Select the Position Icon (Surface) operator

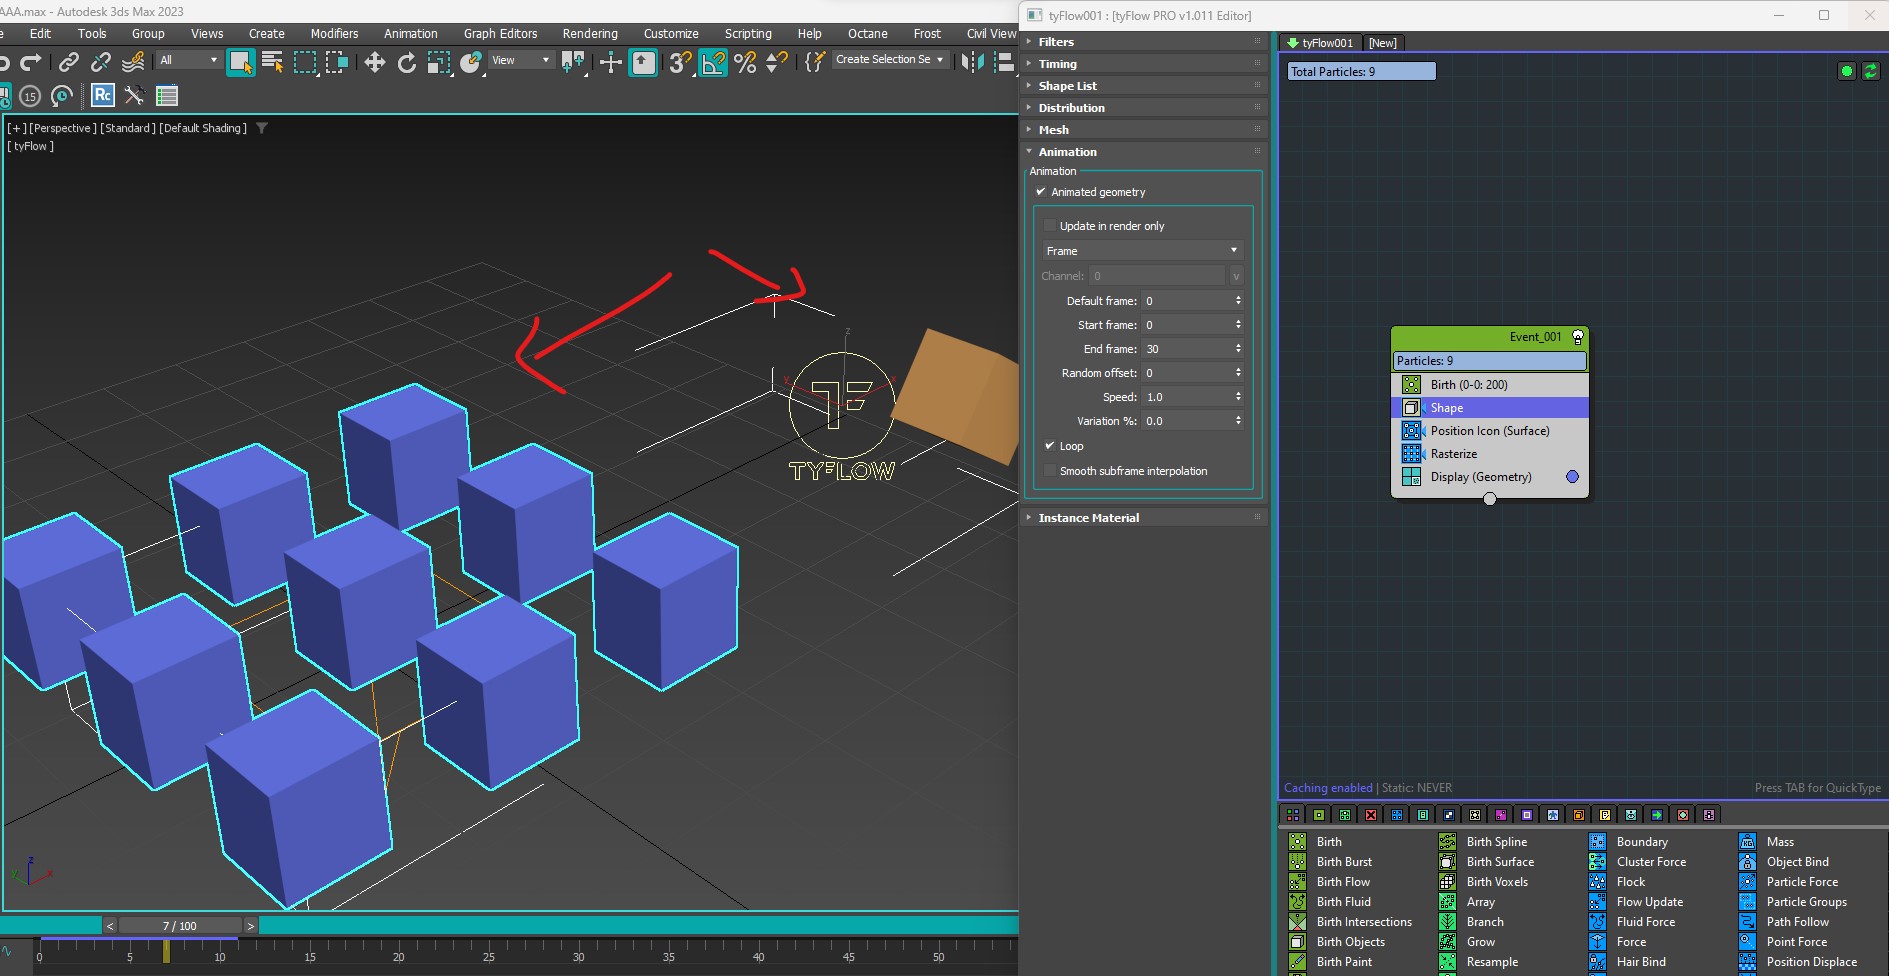tap(1489, 431)
